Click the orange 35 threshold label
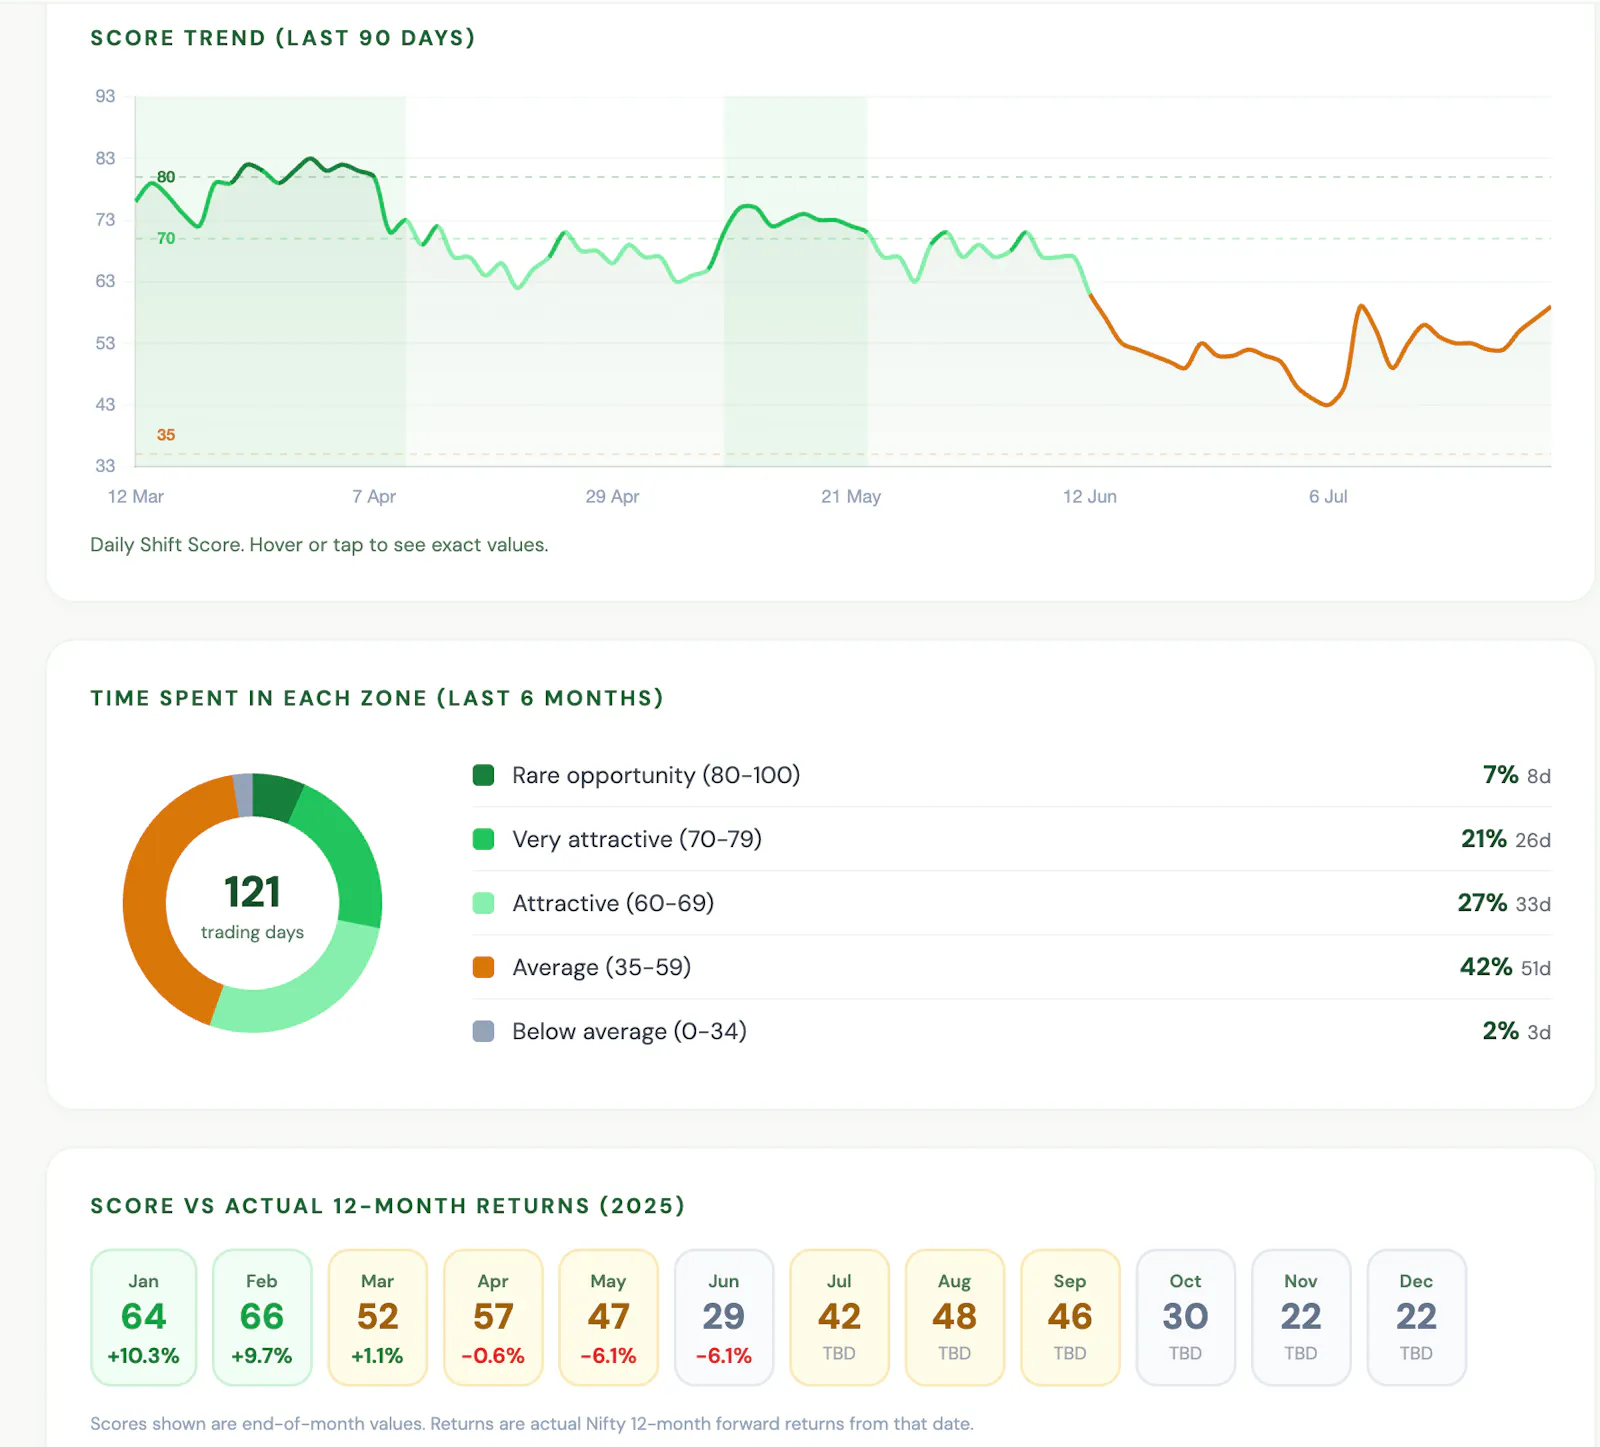This screenshot has height=1447, width=1600. tap(166, 435)
